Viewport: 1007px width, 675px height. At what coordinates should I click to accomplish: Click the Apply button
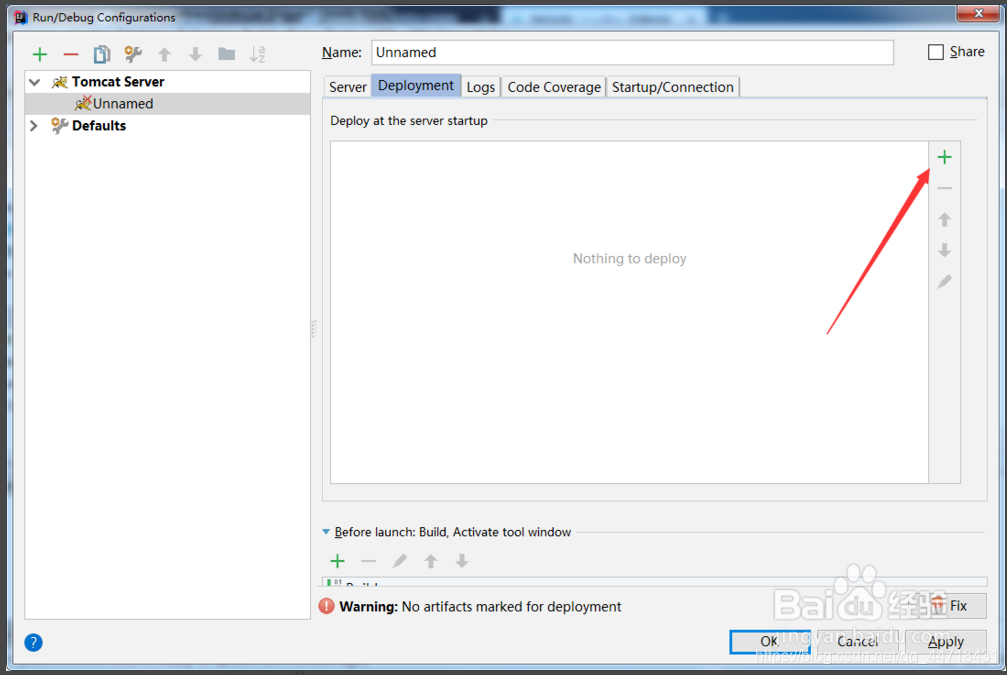946,642
